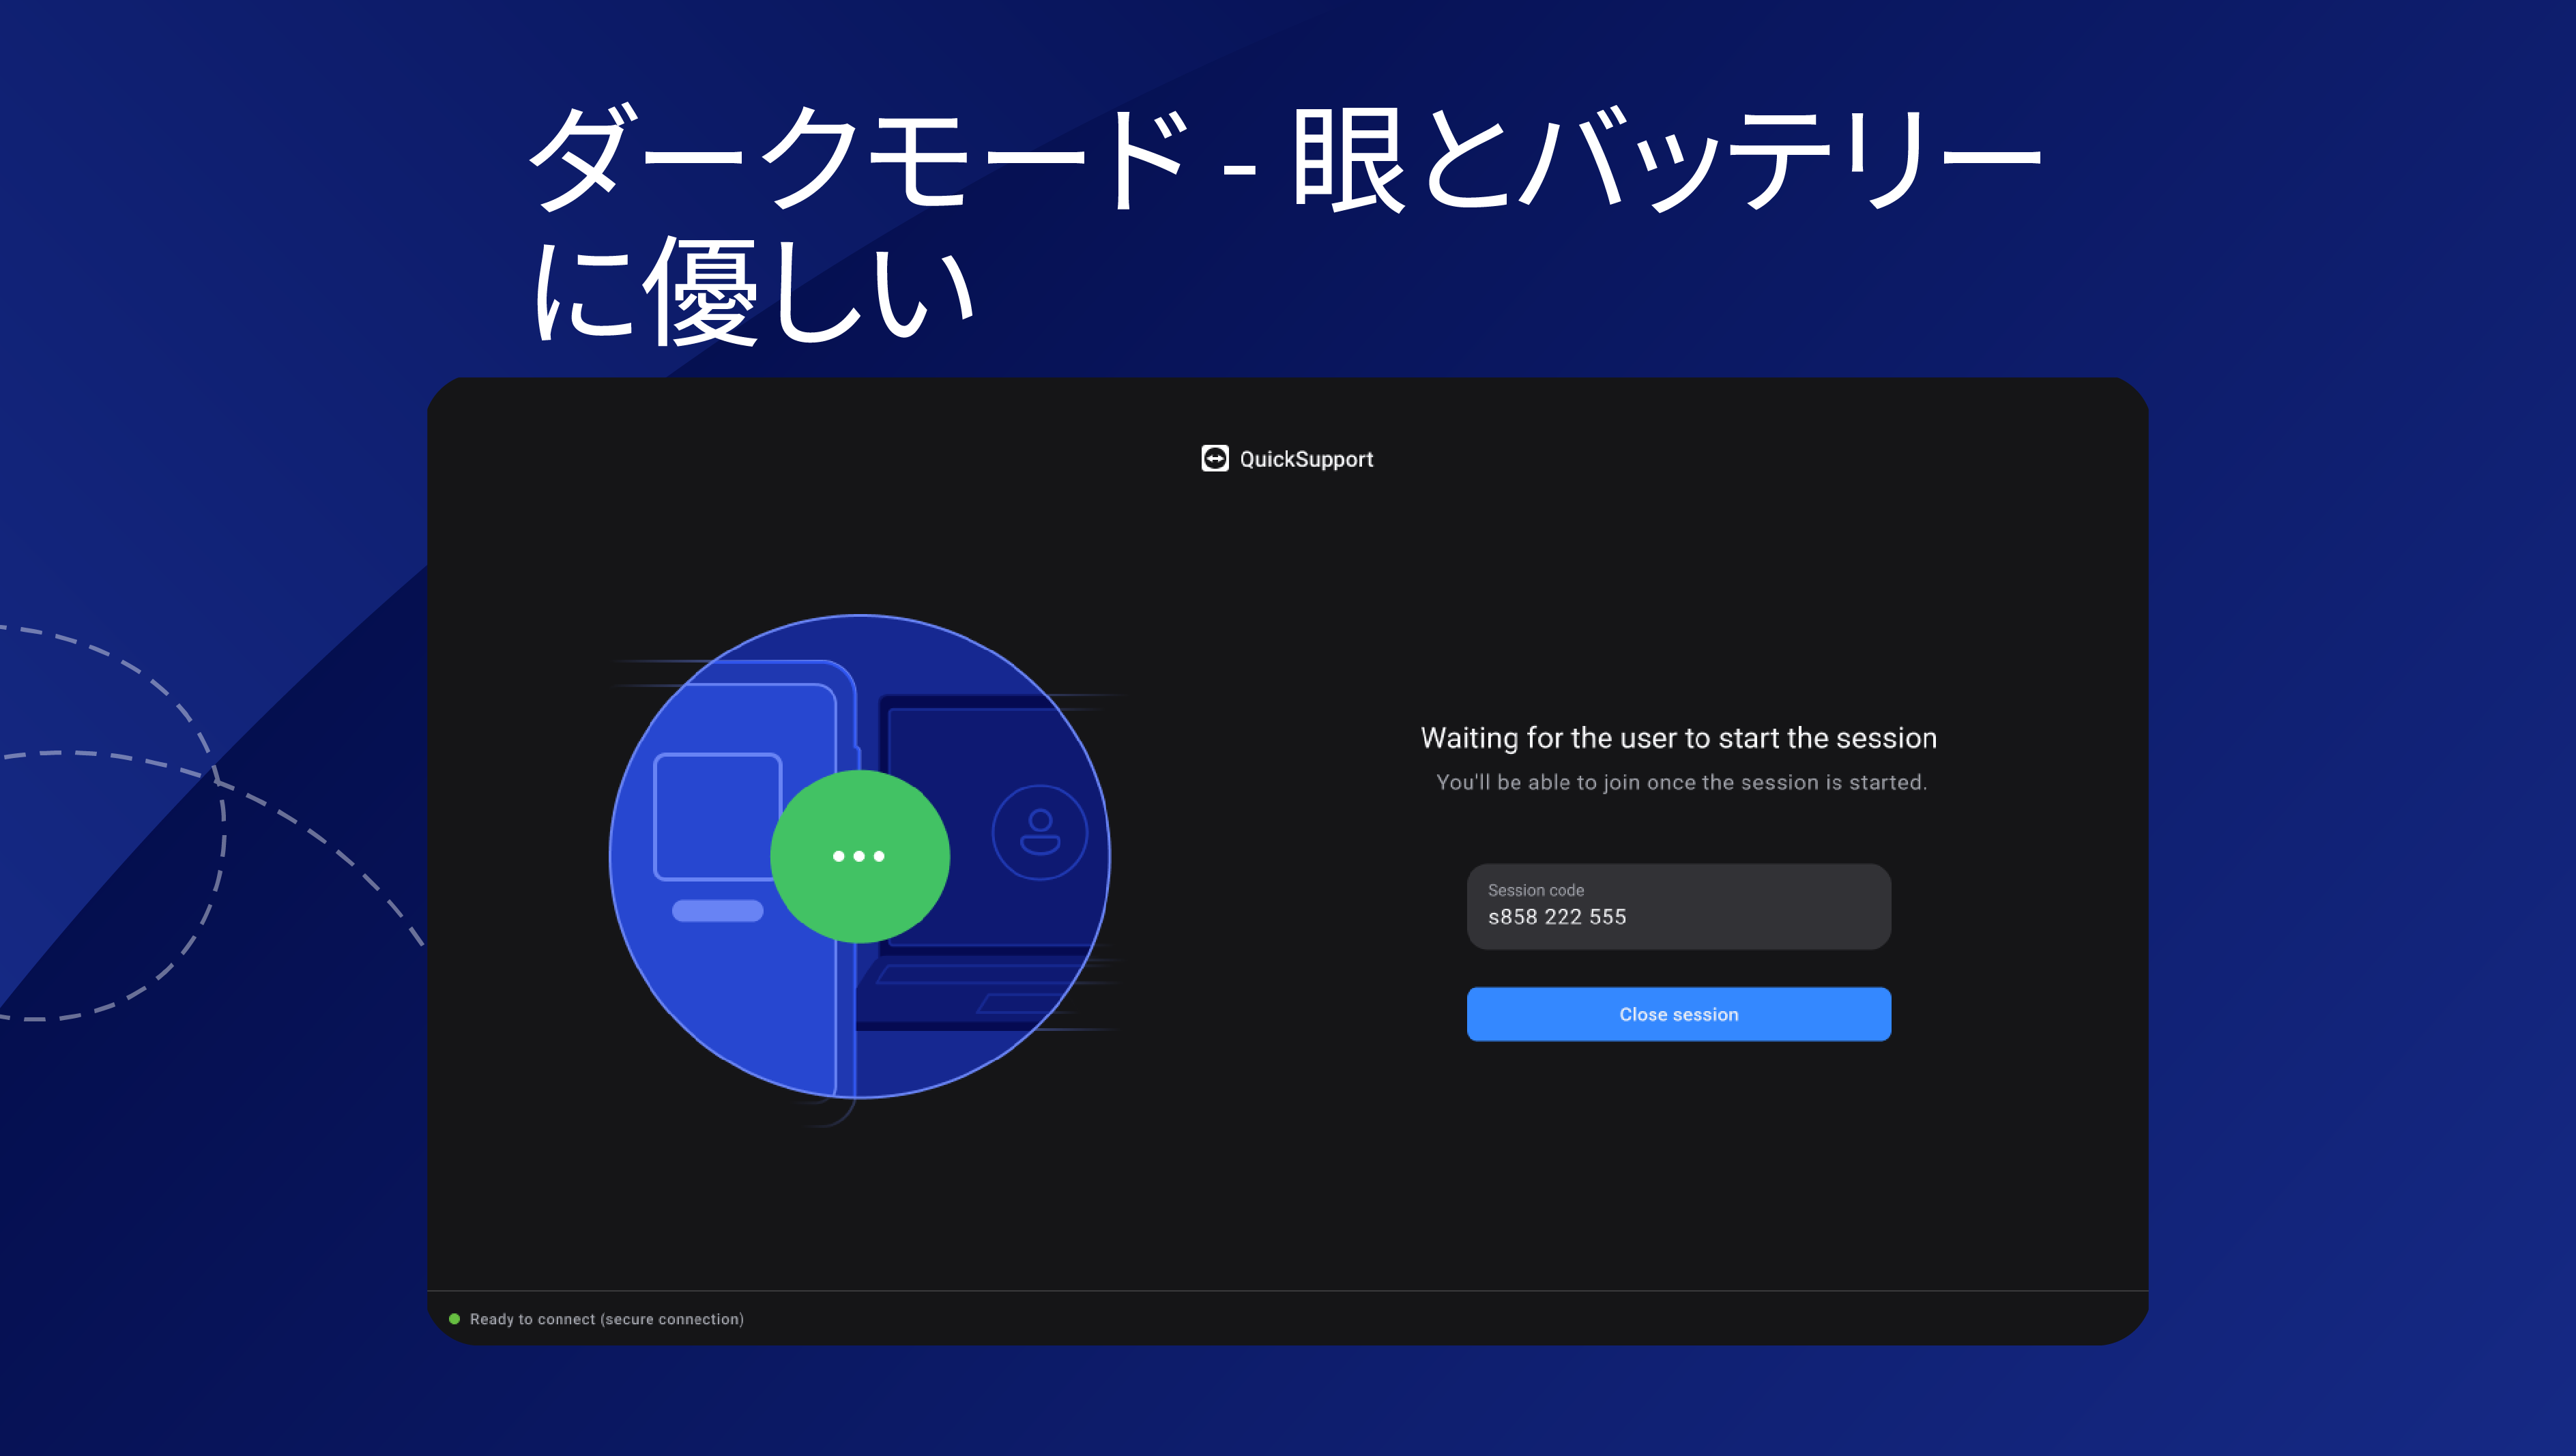Click the green chat bubble icon

point(859,856)
